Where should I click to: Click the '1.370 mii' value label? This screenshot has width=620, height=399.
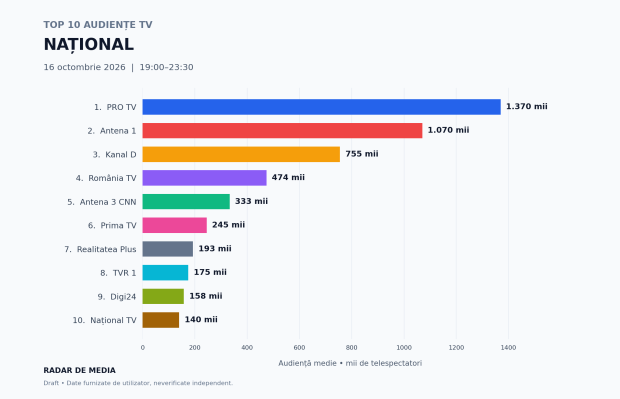[527, 106]
